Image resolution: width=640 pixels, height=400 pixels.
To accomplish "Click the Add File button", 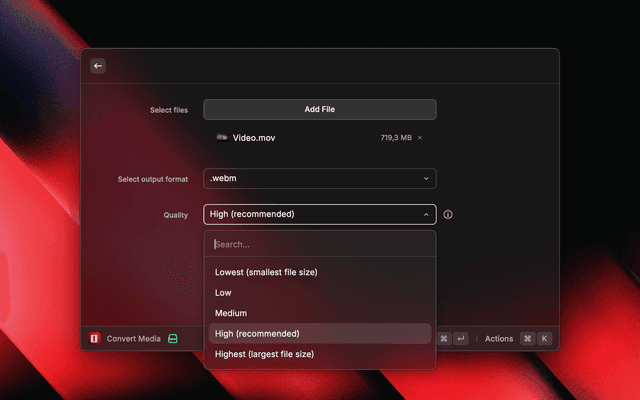I will (x=320, y=109).
